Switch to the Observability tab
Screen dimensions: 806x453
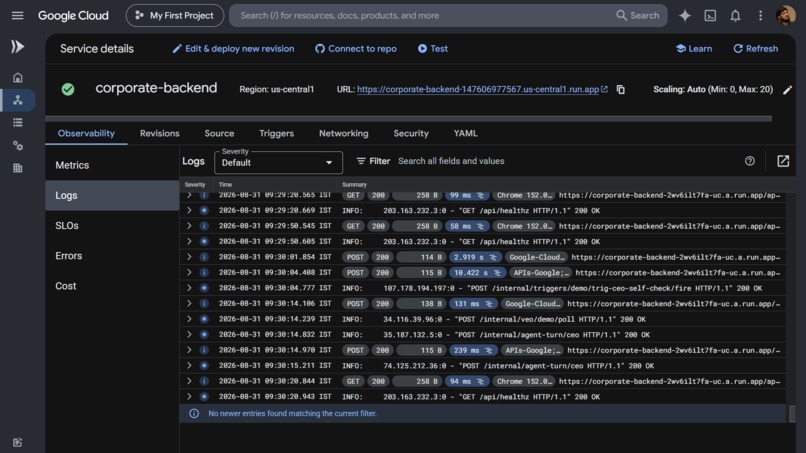point(86,133)
